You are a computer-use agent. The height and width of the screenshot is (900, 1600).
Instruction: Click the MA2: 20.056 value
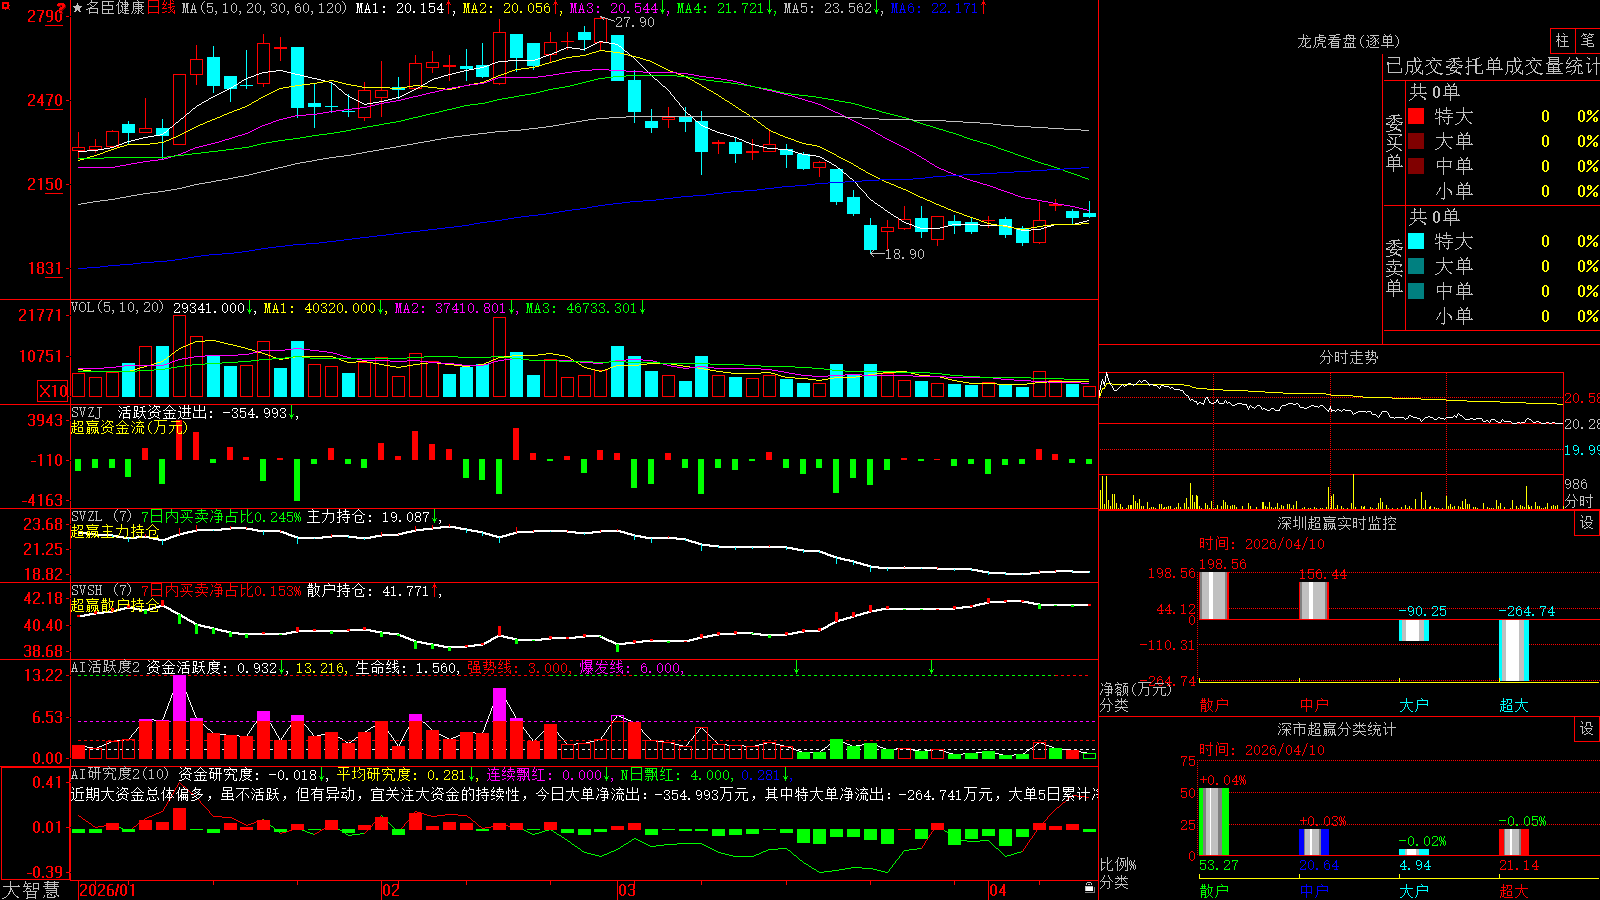click(507, 8)
